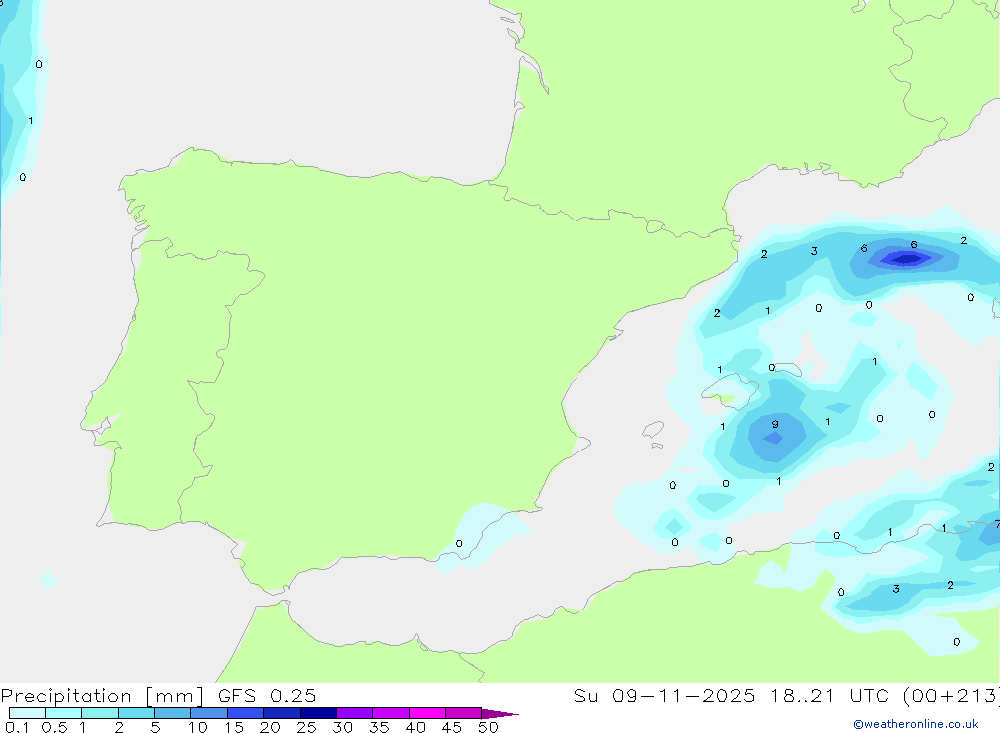Image resolution: width=1000 pixels, height=733 pixels.
Task: Select the 5–10 mm legend color swatch
Action: click(172, 713)
